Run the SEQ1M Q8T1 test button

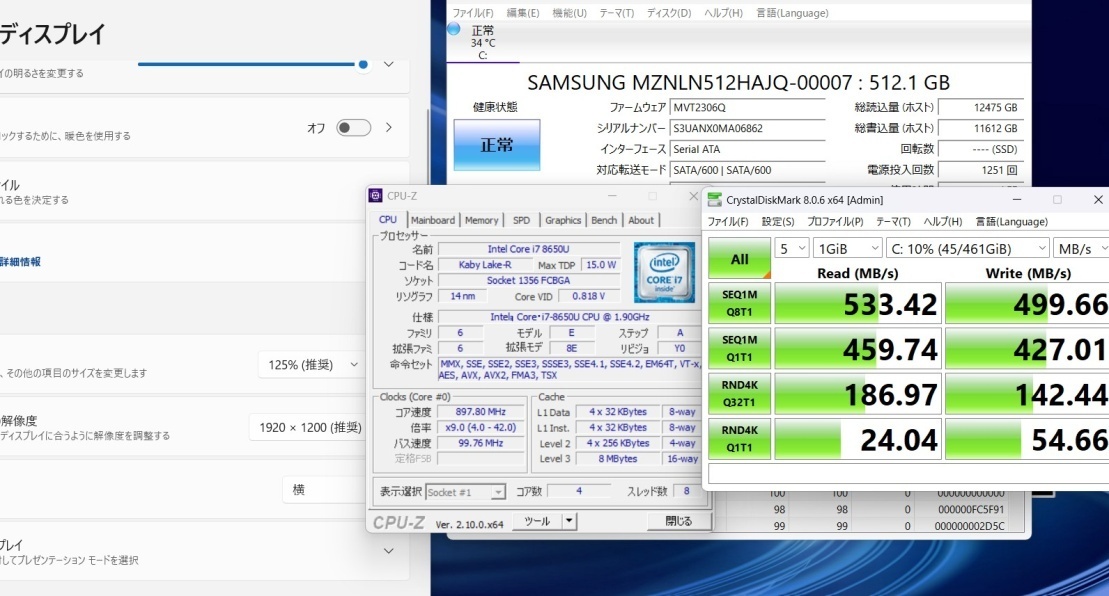click(x=740, y=303)
